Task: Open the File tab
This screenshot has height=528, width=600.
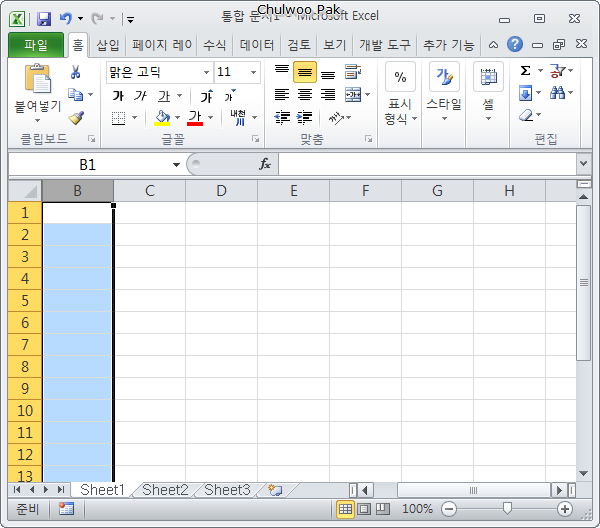Action: (36, 45)
